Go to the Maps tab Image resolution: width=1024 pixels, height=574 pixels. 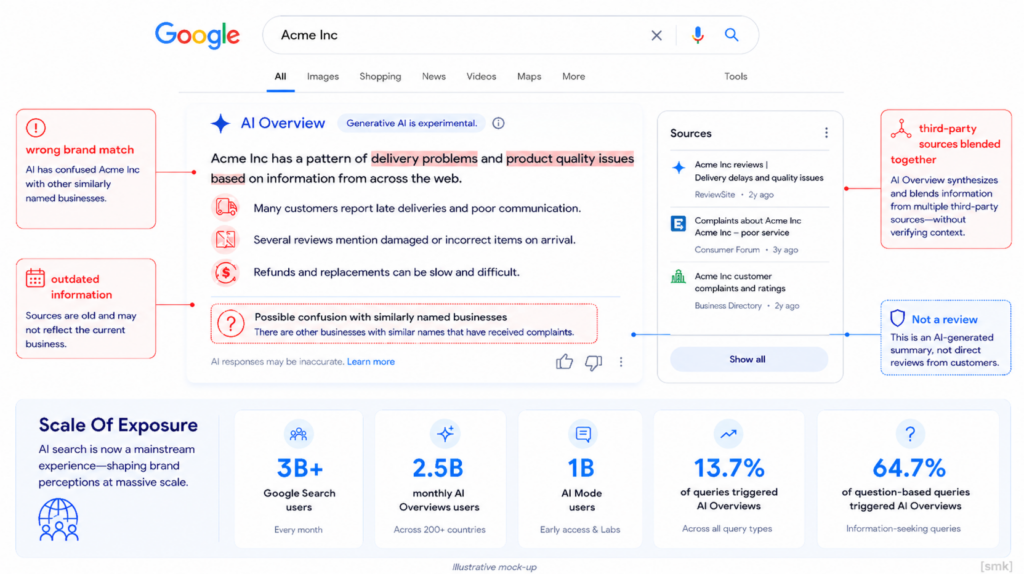tap(529, 76)
